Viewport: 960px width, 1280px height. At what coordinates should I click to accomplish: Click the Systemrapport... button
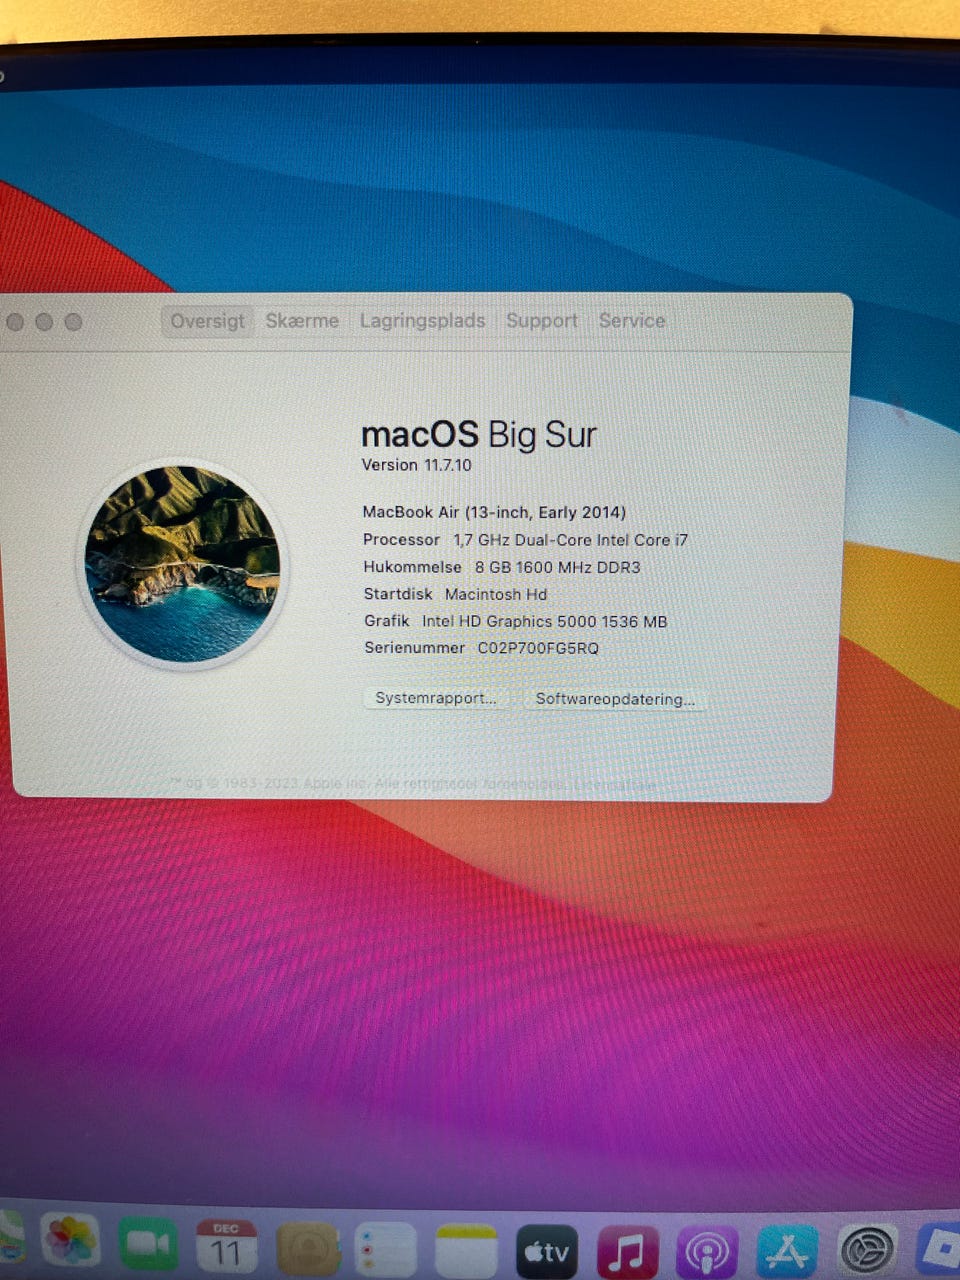435,698
